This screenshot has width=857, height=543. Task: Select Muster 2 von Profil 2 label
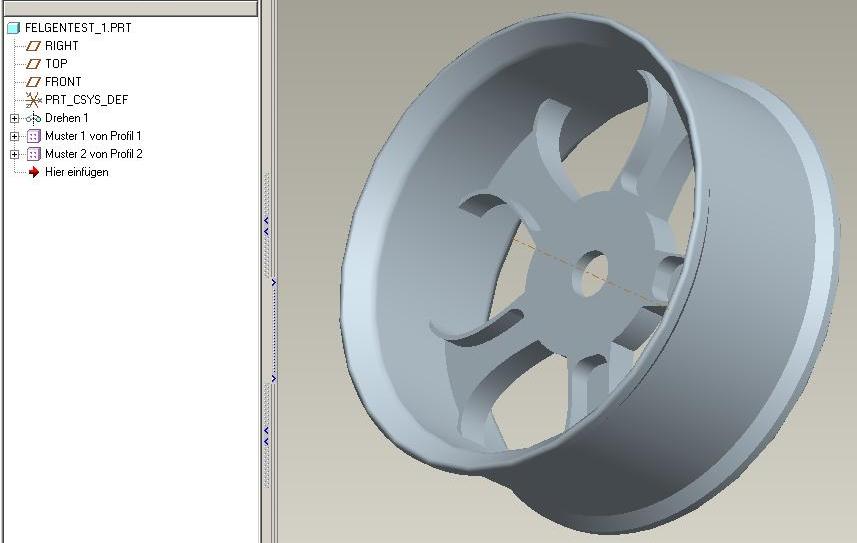[x=94, y=154]
